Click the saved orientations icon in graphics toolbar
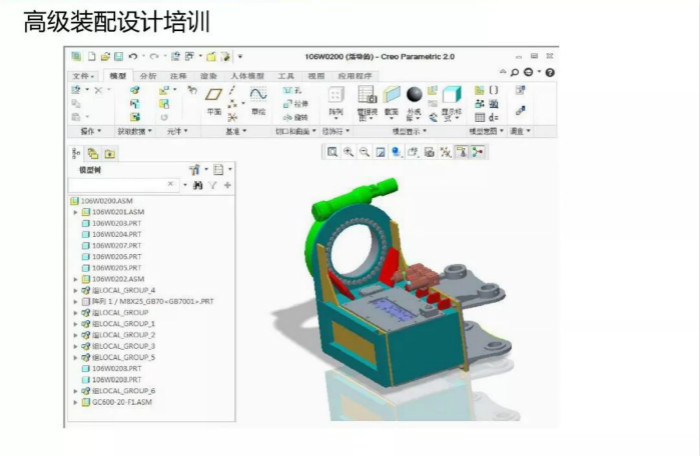The image size is (700, 456). tap(412, 152)
